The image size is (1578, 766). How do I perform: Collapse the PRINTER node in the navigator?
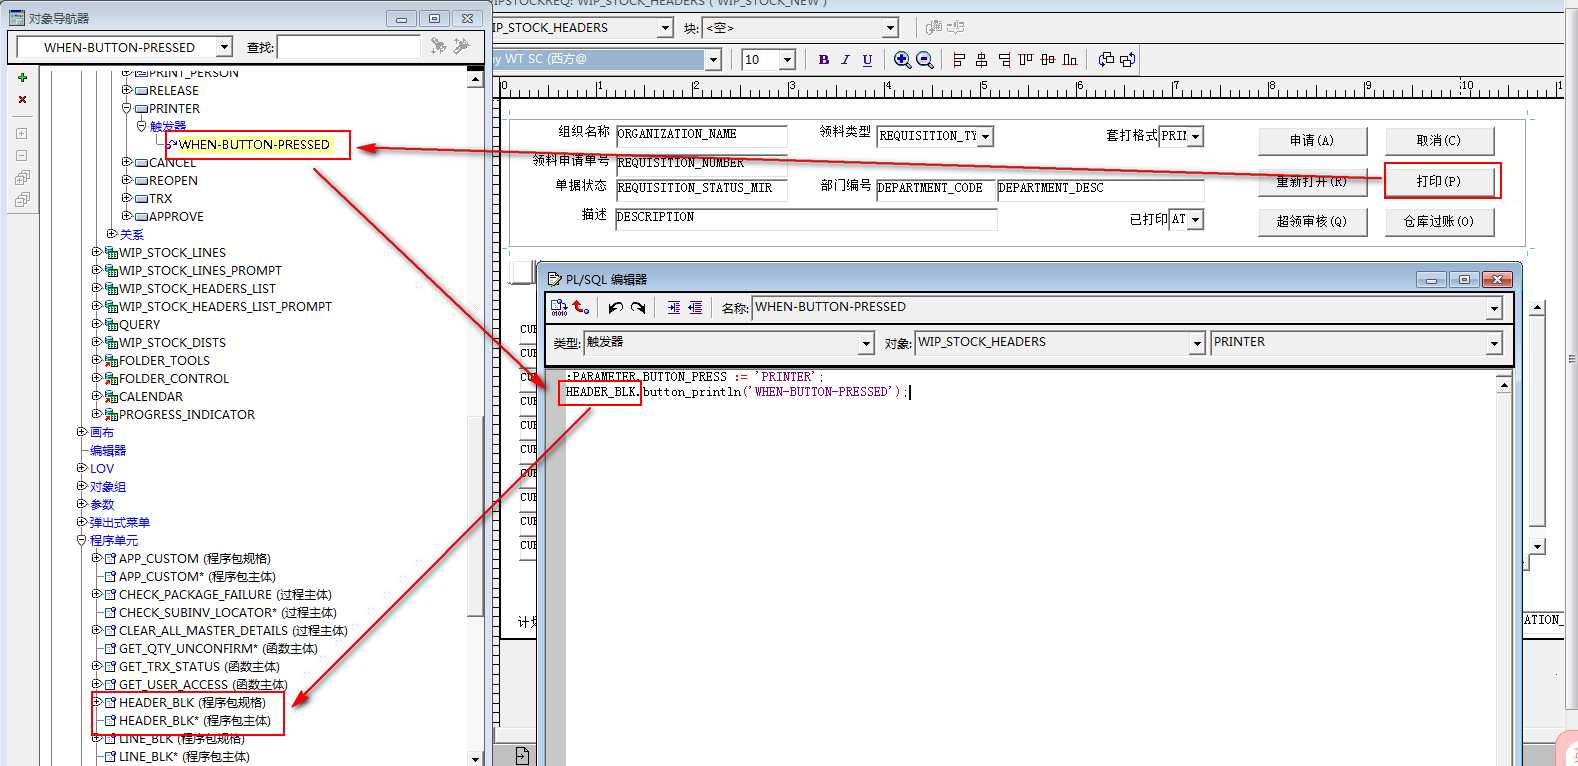(127, 108)
